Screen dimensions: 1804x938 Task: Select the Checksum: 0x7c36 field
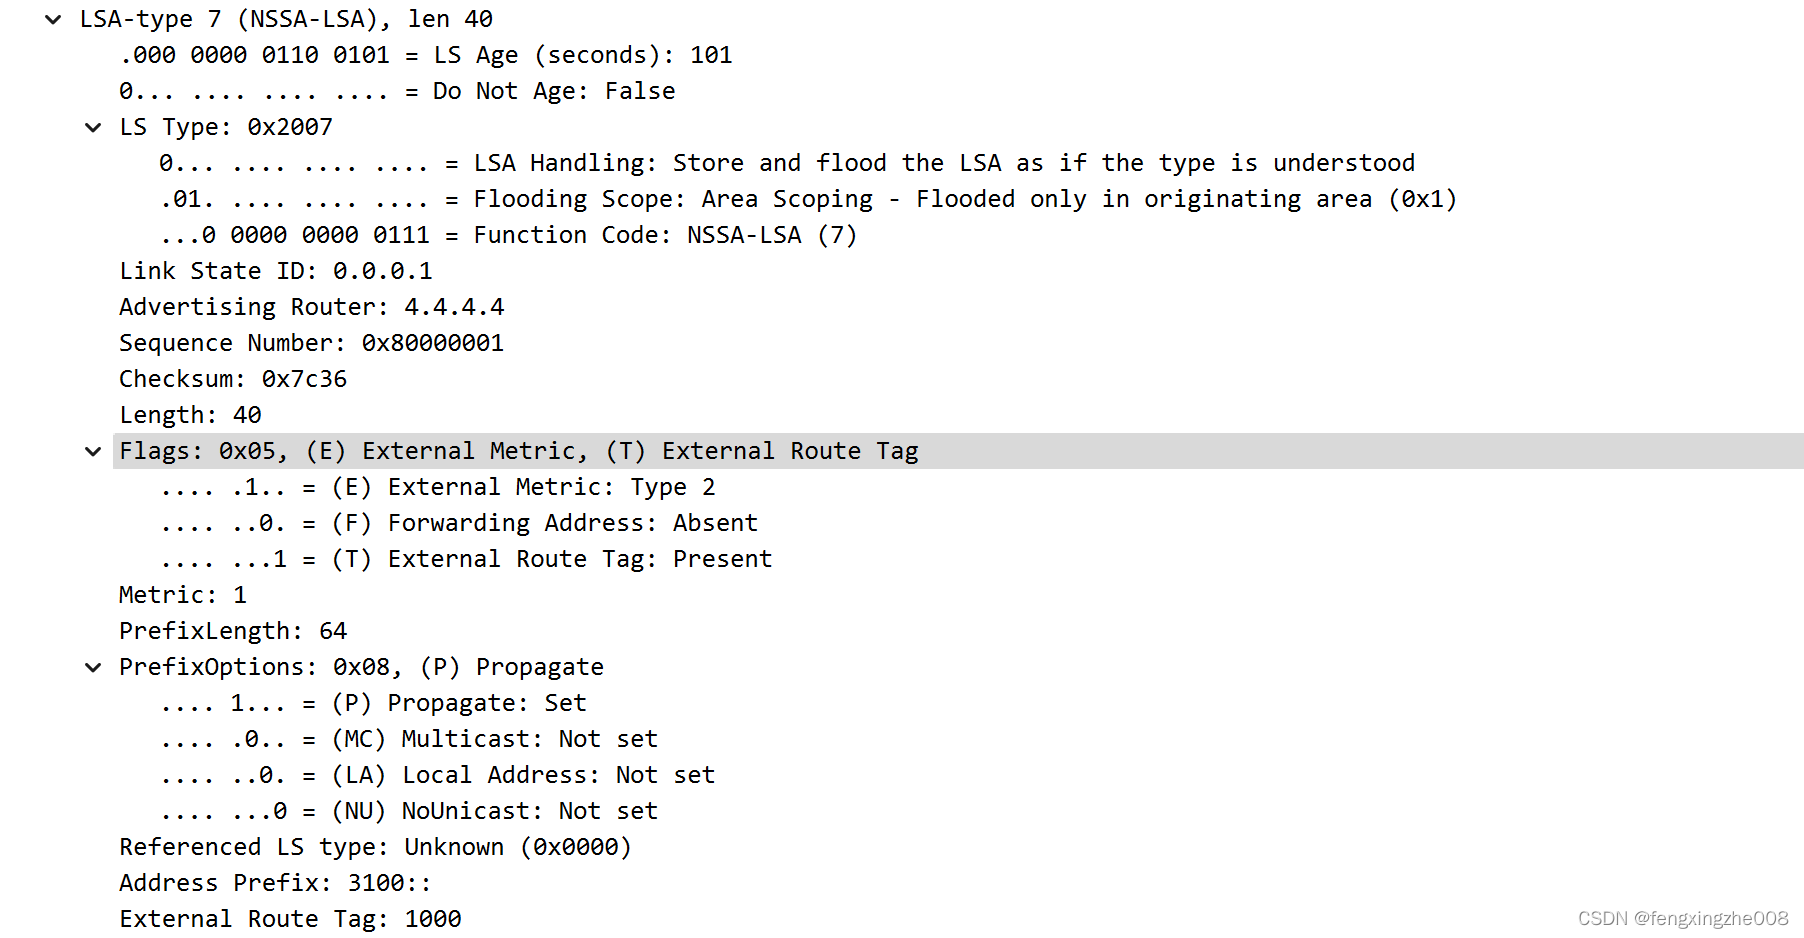tap(232, 378)
